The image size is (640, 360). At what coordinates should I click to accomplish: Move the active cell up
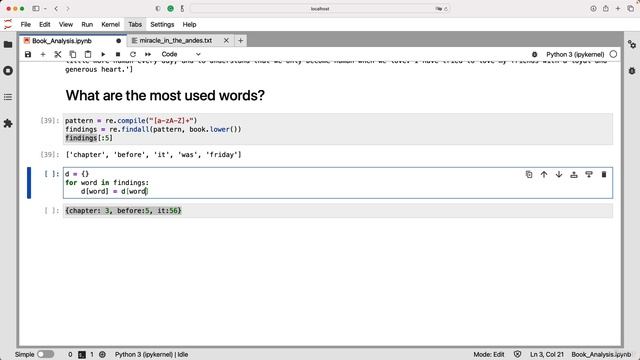pos(544,175)
